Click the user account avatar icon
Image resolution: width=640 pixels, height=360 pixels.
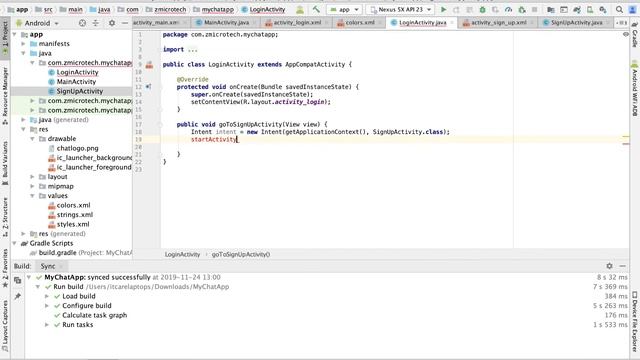pos(633,9)
